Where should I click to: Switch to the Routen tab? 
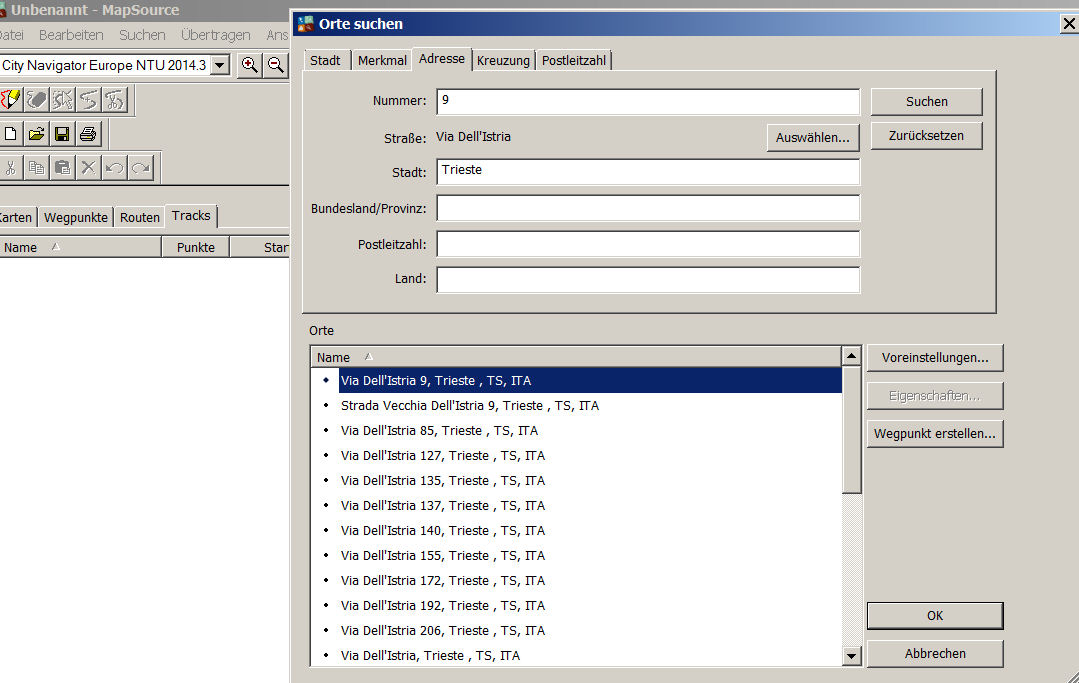coord(140,217)
